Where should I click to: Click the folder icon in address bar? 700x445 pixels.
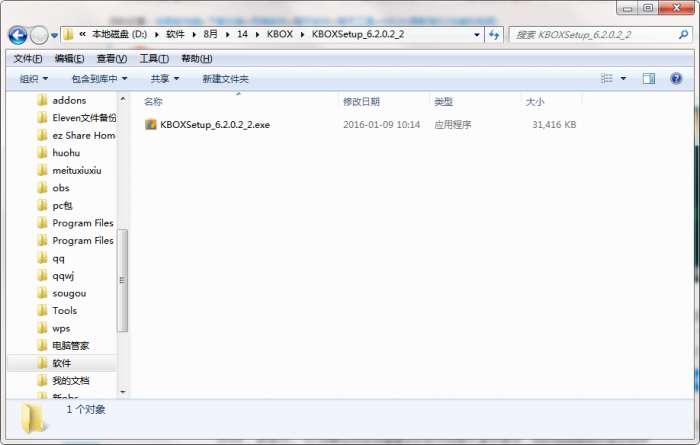click(68, 34)
